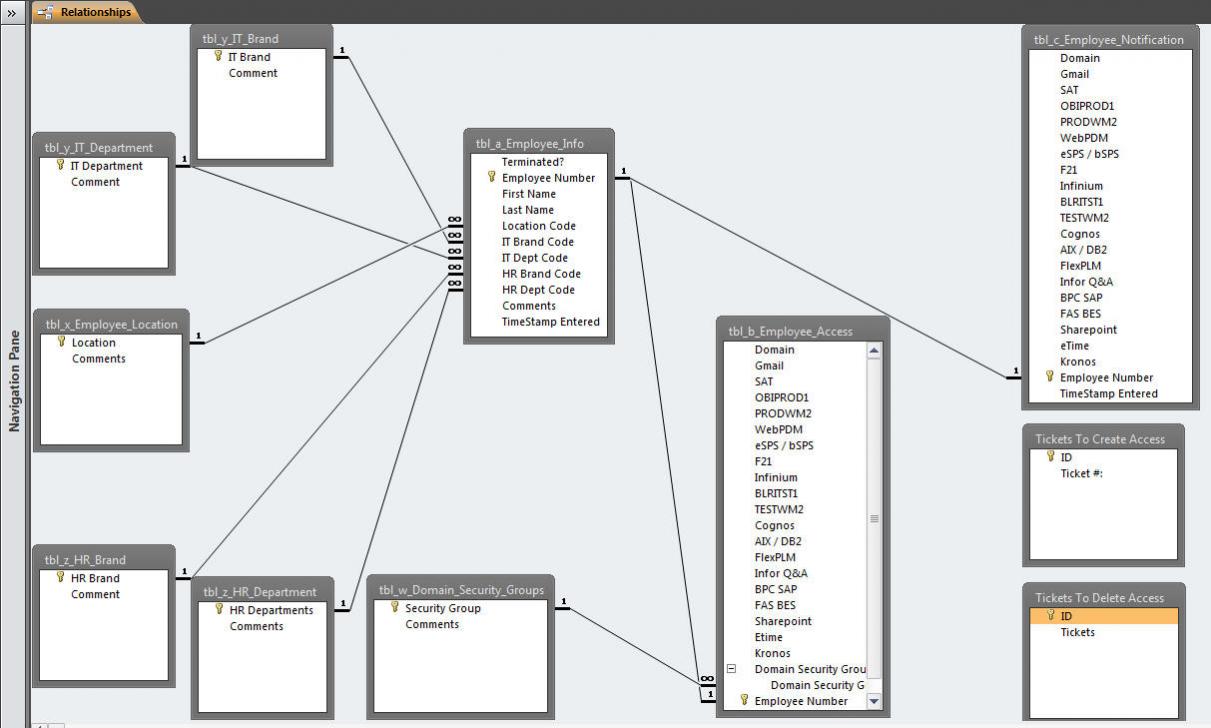This screenshot has width=1211, height=728.
Task: Select the tbl_a_Employee_Info table title
Action: [530, 143]
